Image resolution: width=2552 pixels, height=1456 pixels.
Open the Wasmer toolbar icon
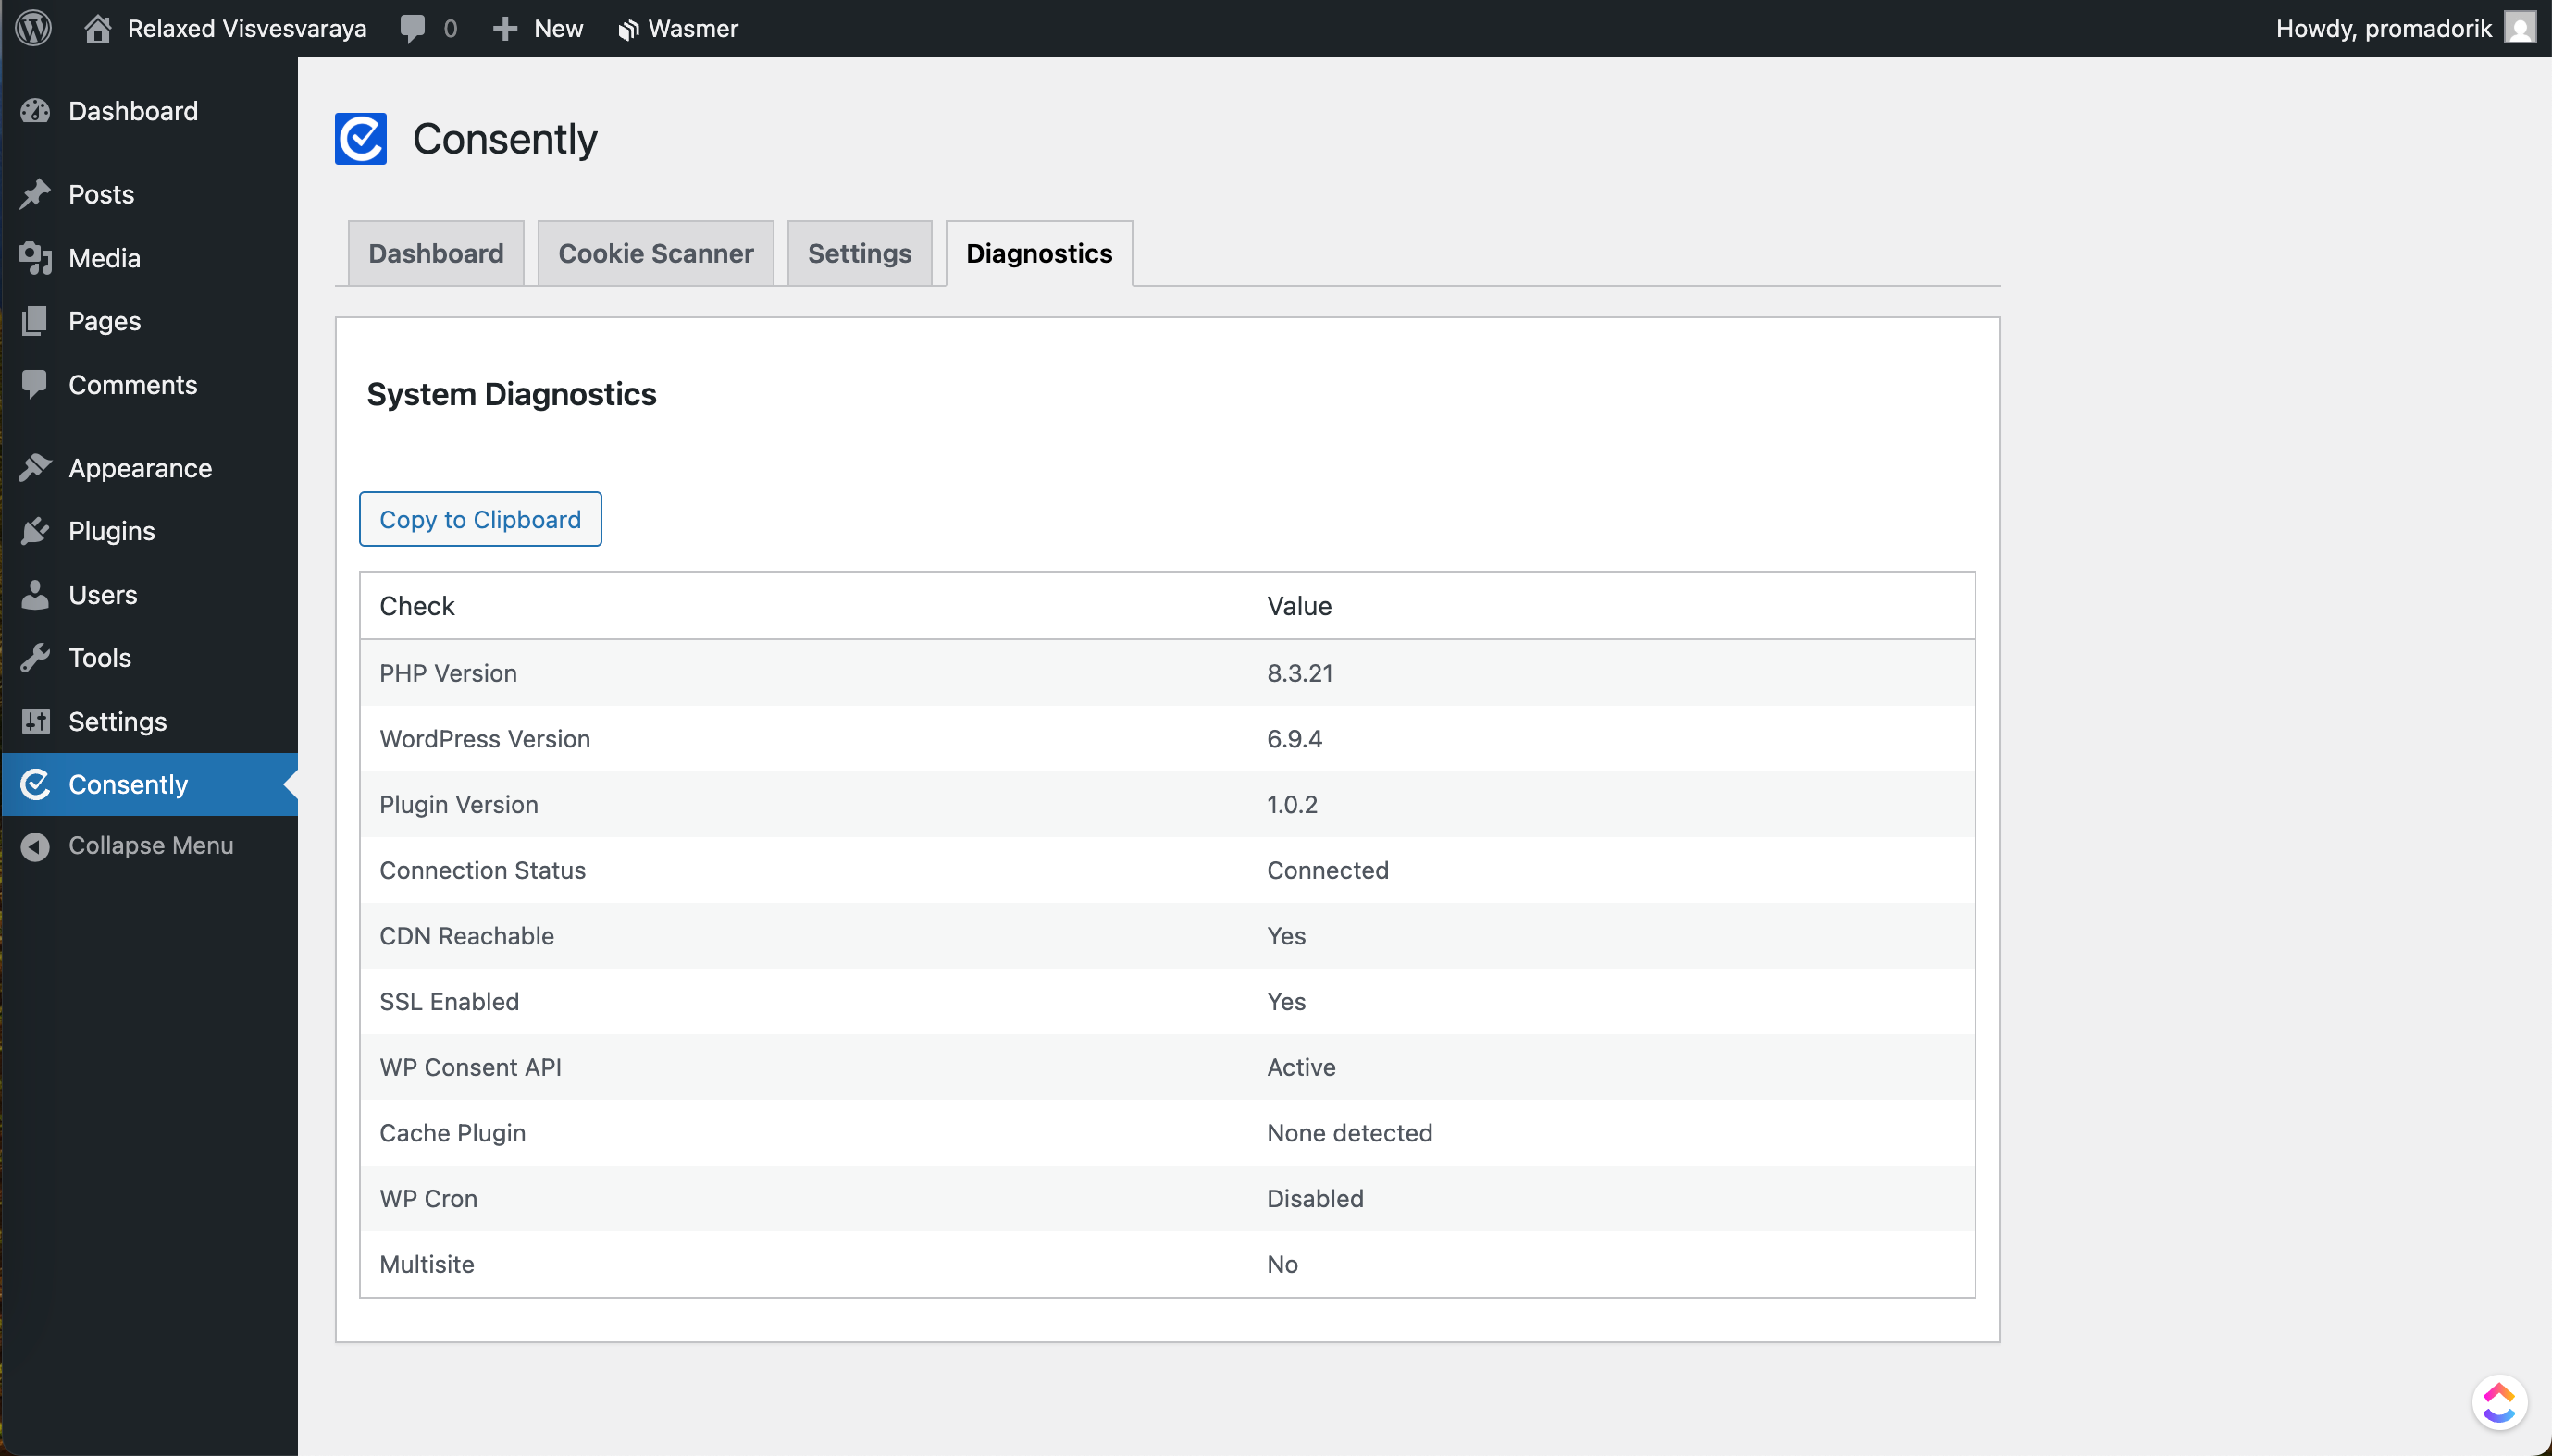click(x=628, y=30)
